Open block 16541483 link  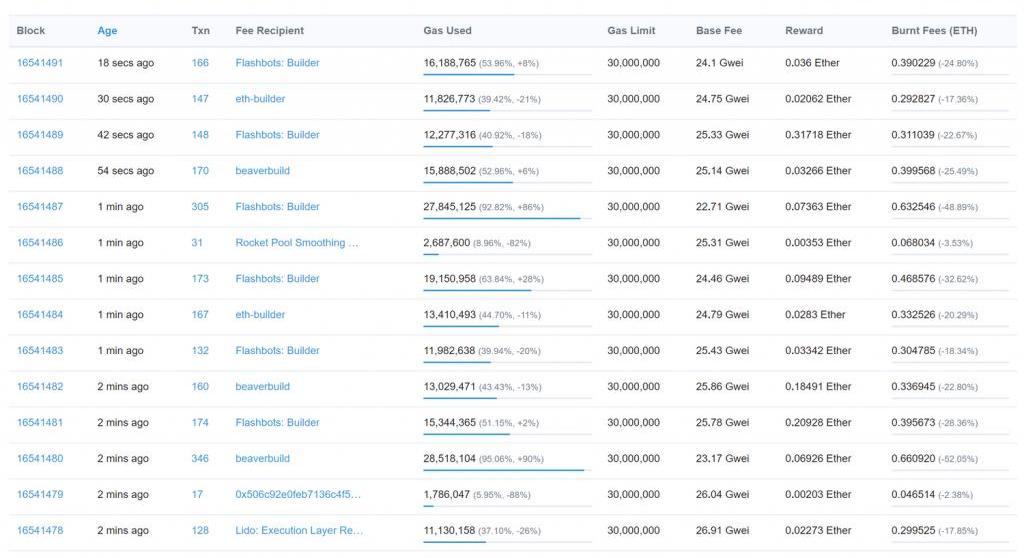coord(40,351)
